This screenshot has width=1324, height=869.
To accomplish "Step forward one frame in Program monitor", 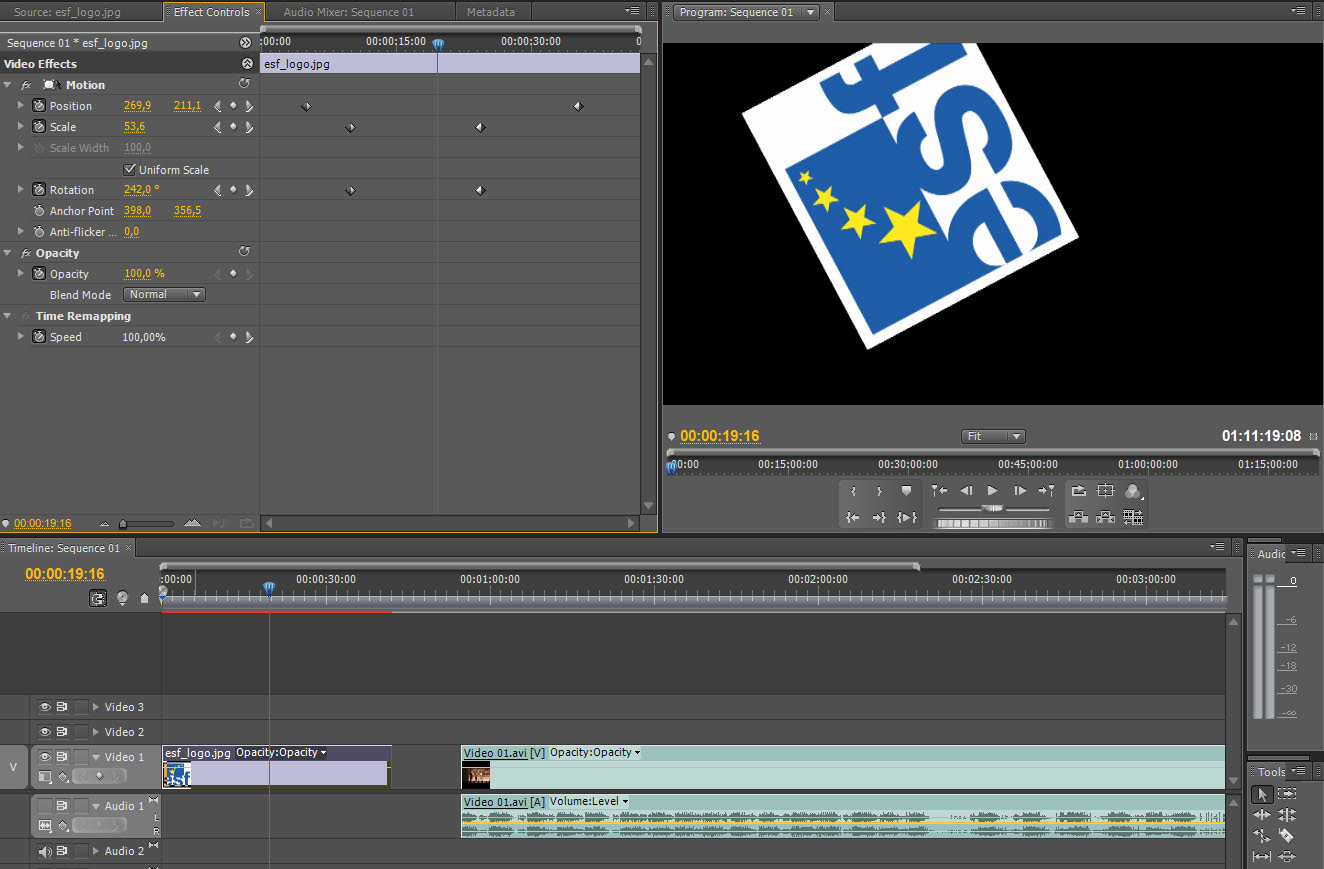I will tap(1019, 491).
